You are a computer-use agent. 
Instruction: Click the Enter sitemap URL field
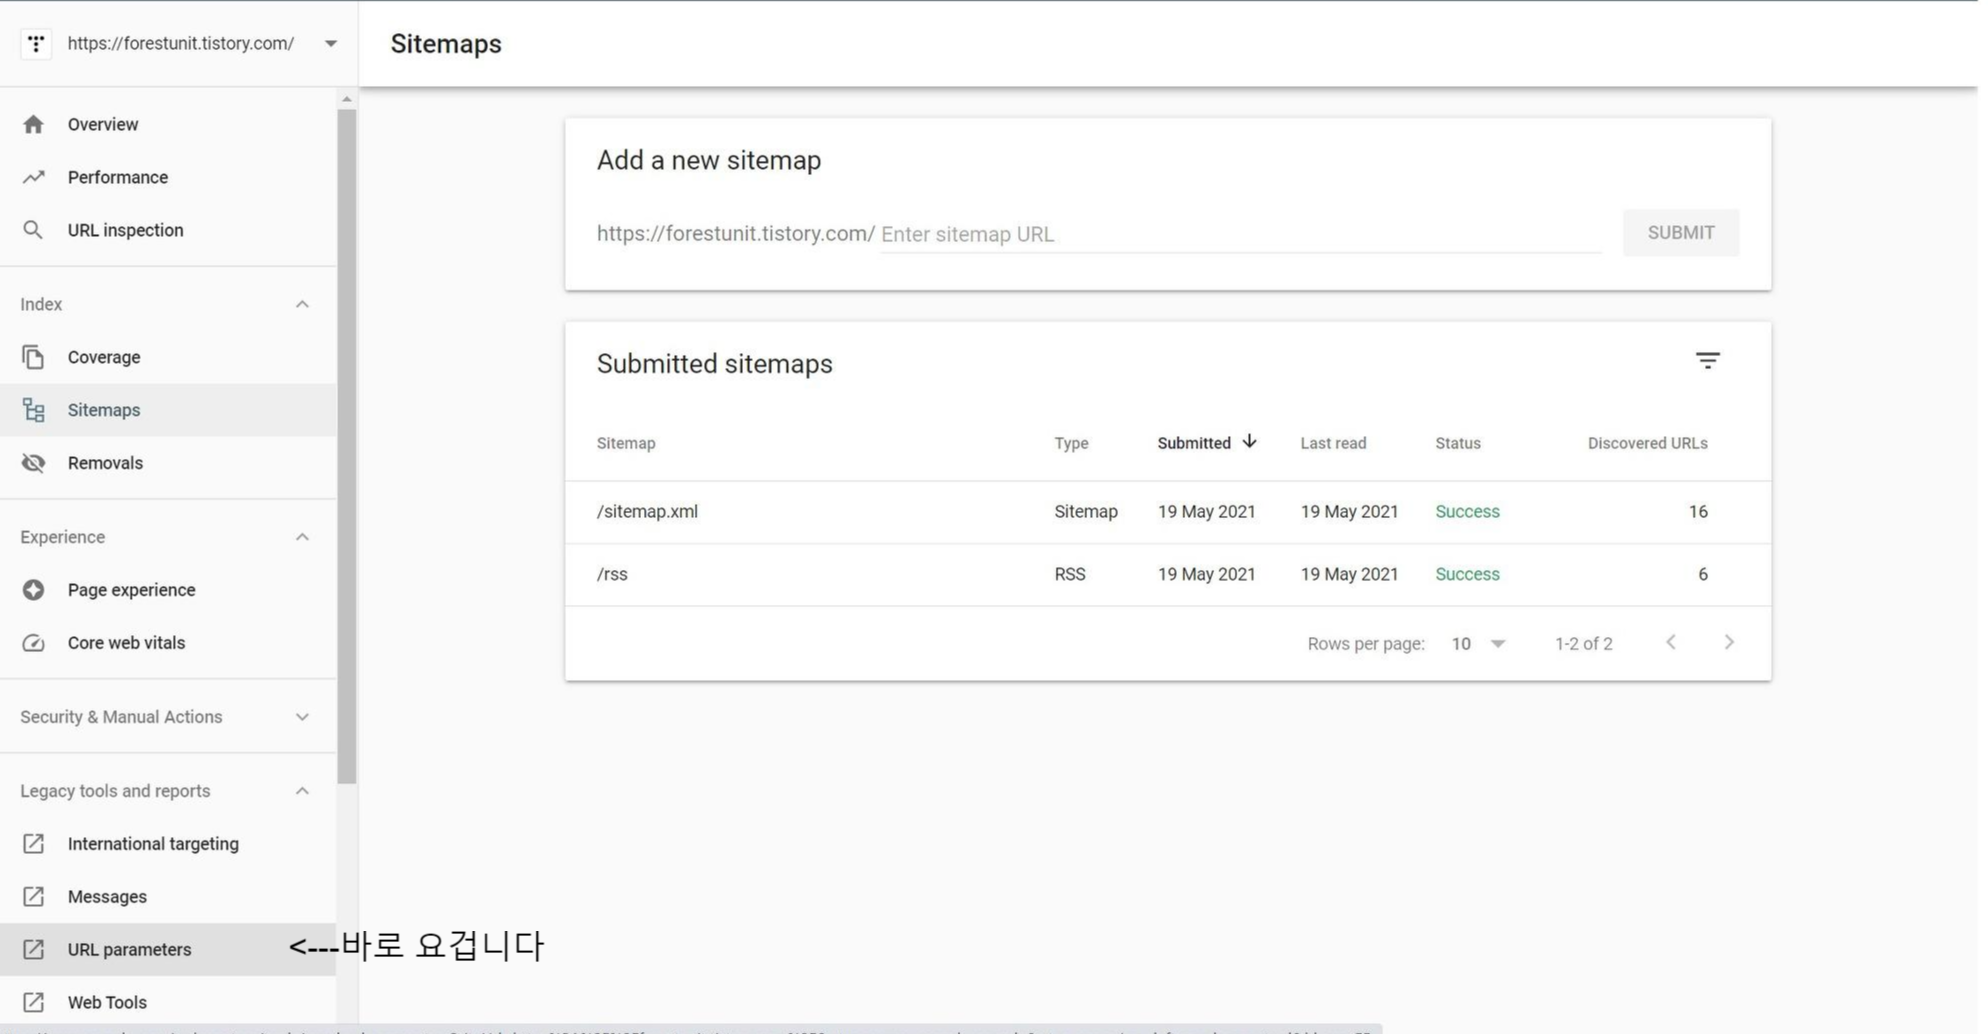click(1240, 234)
